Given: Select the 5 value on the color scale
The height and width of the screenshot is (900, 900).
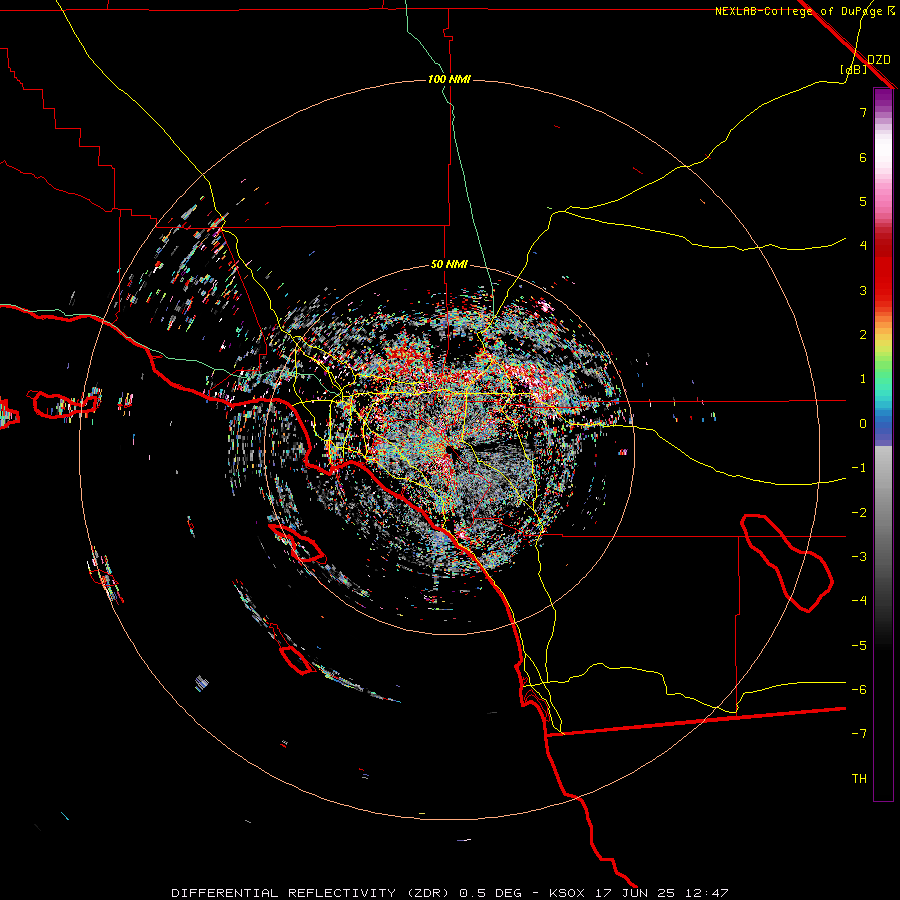Looking at the screenshot, I should coord(863,201).
